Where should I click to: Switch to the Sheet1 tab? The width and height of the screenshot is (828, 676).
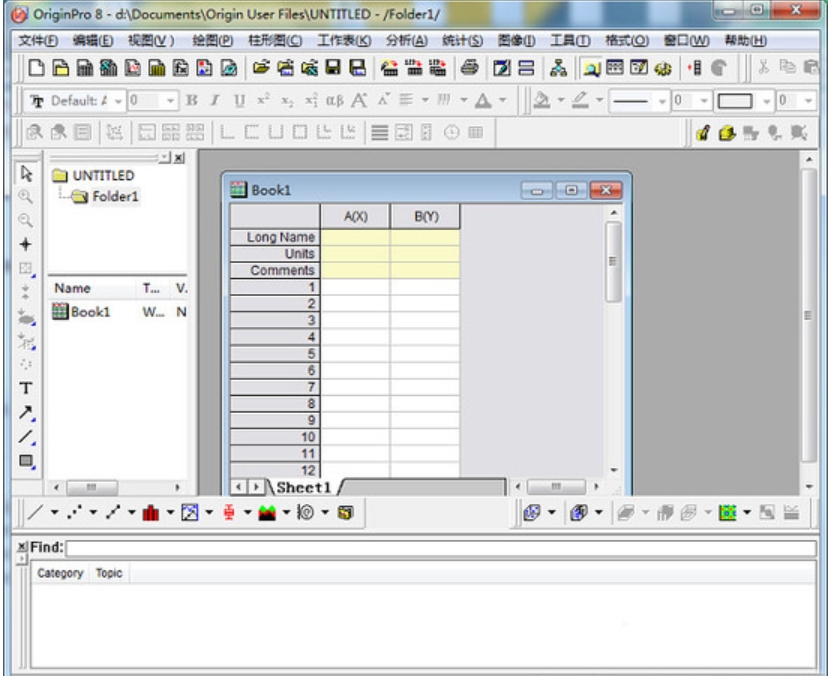(x=304, y=487)
